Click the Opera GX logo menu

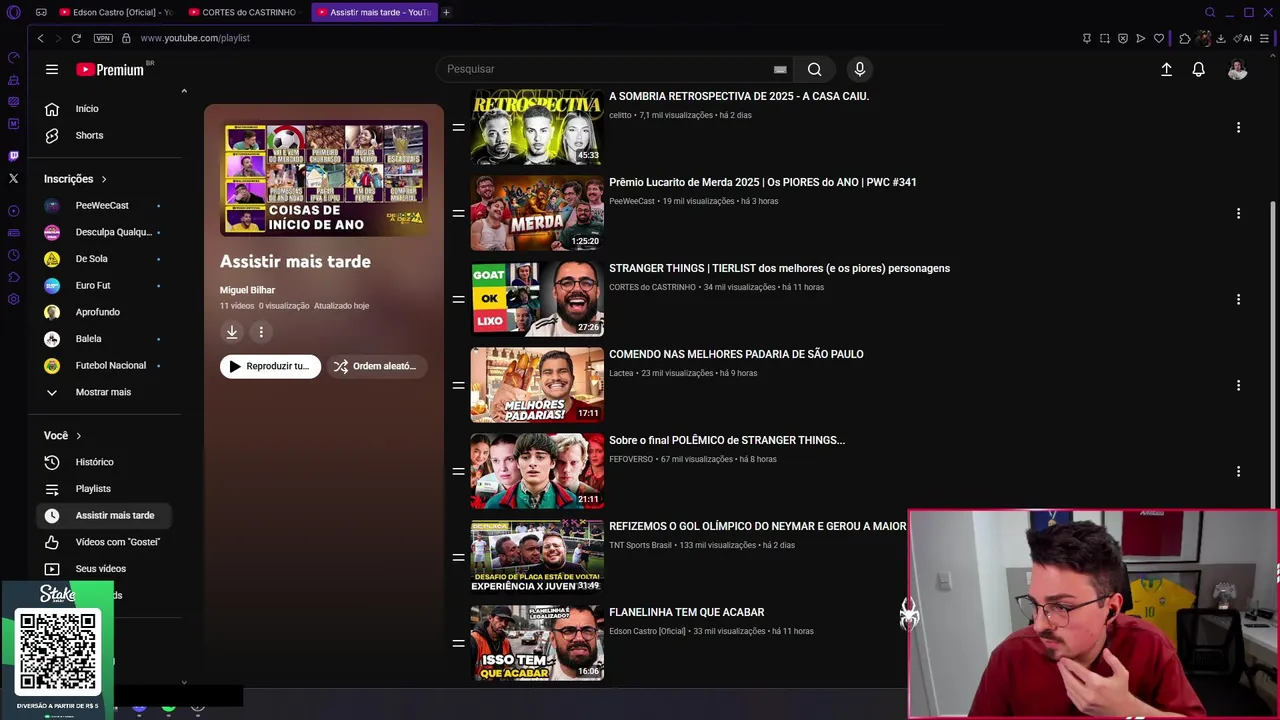pyautogui.click(x=13, y=12)
